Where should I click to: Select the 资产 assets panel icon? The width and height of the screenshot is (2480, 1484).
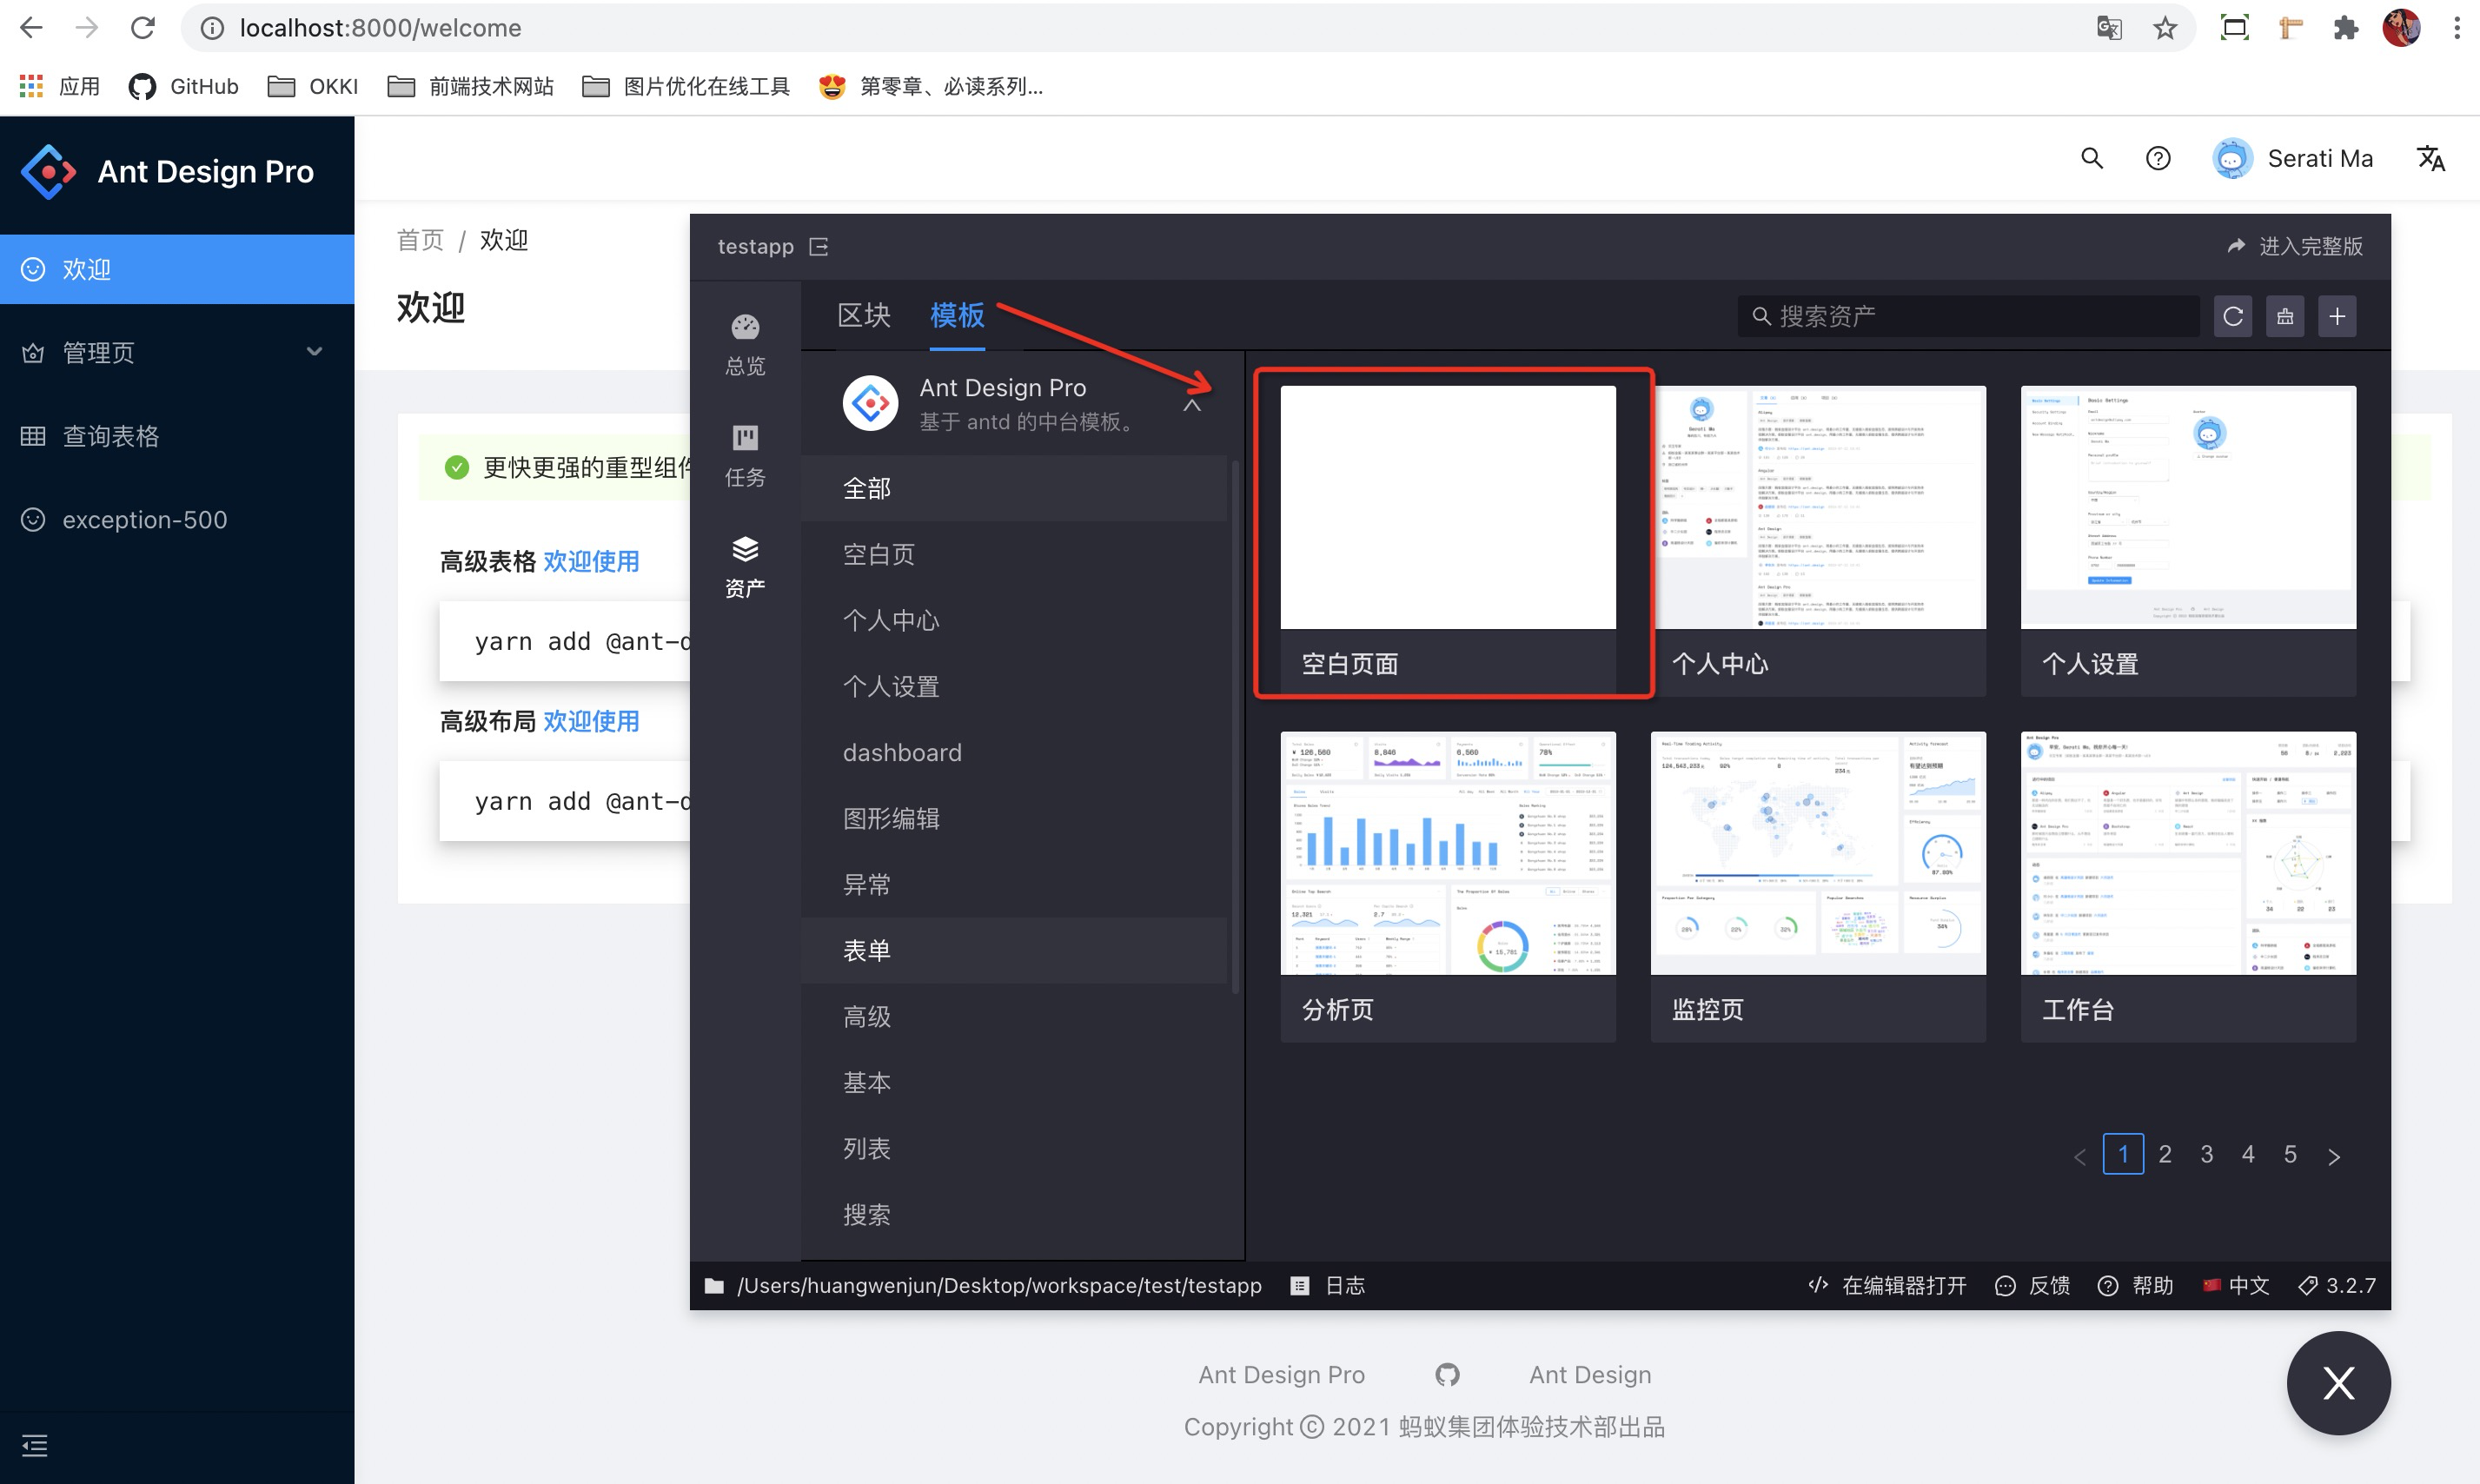point(744,563)
